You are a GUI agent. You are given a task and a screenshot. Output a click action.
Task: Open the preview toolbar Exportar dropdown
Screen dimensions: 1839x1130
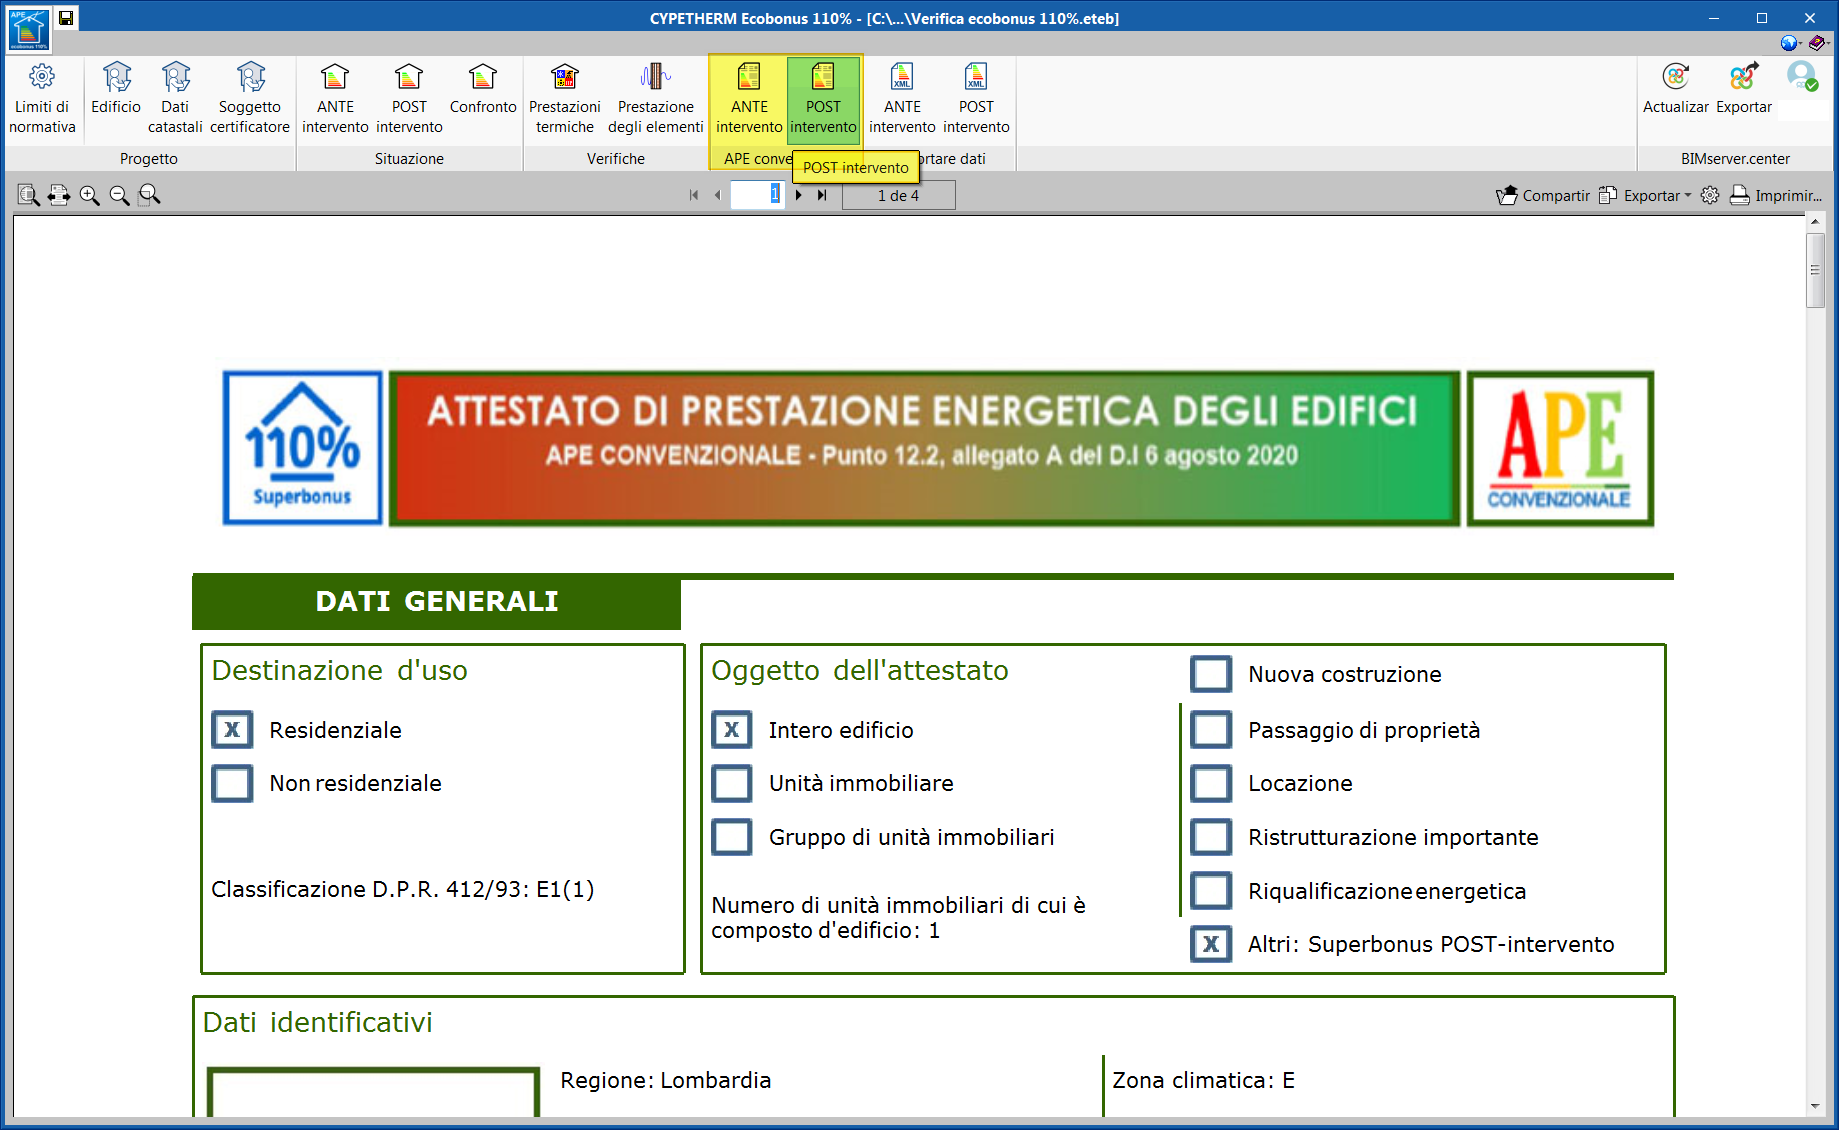[1645, 195]
